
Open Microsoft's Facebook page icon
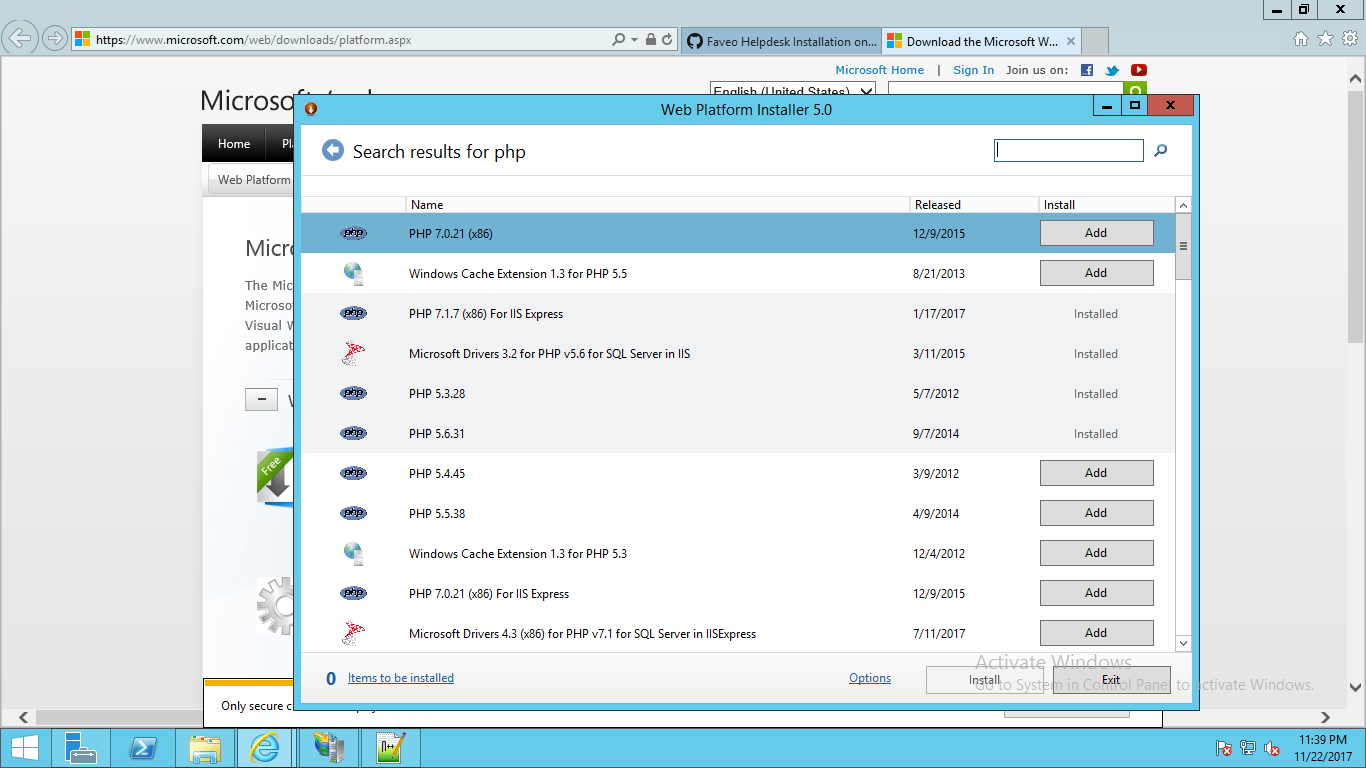(x=1087, y=70)
